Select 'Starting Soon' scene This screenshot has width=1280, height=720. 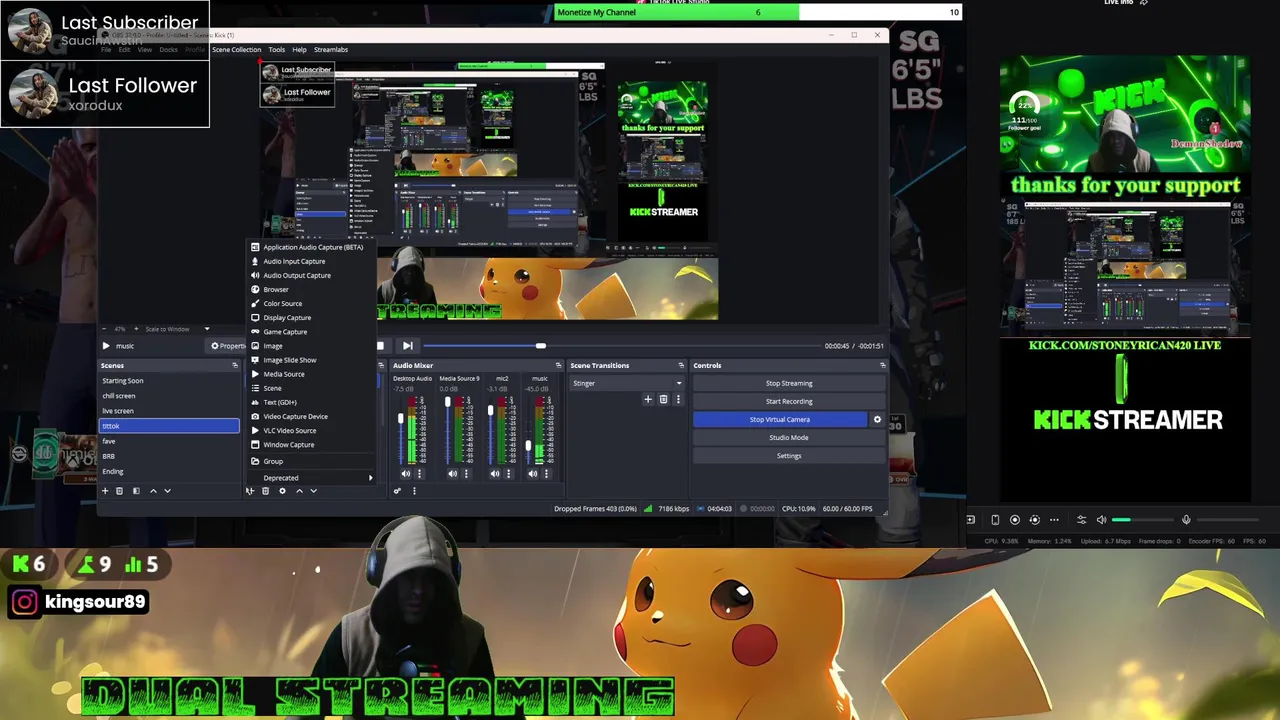tap(169, 380)
